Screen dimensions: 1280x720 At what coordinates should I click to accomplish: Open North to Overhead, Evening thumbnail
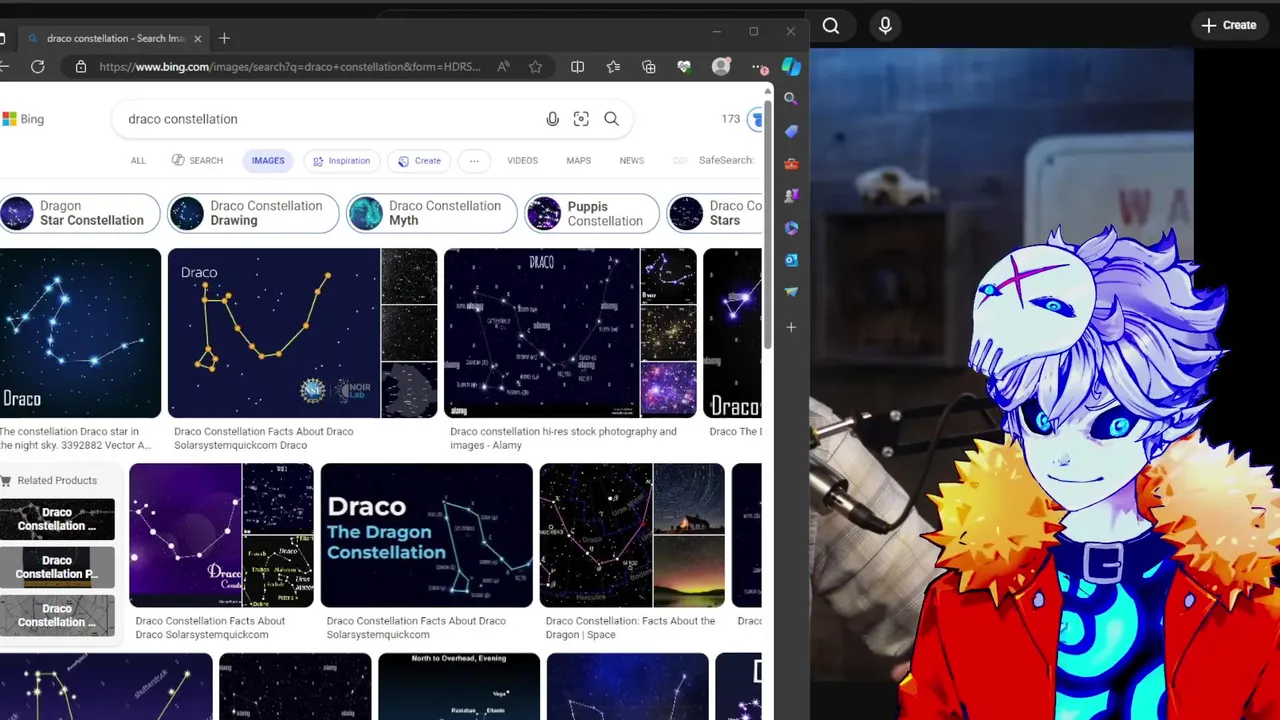(459, 686)
